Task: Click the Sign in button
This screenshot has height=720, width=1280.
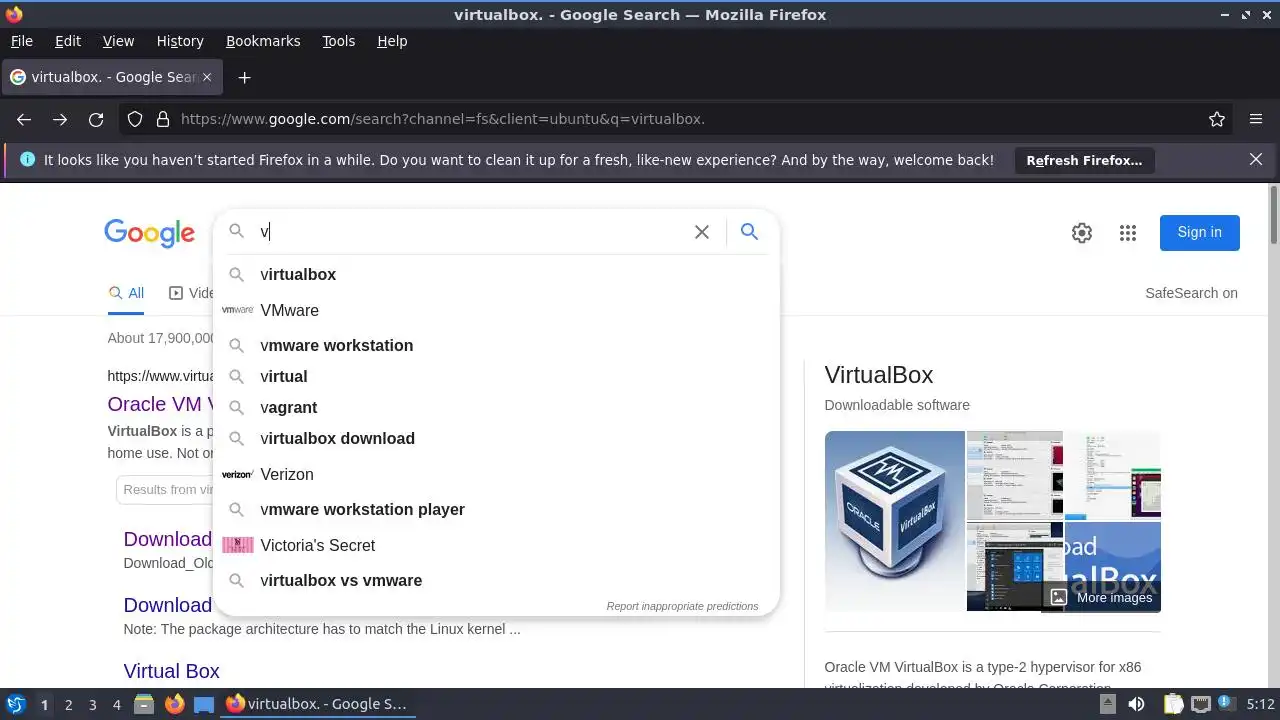Action: pyautogui.click(x=1199, y=232)
